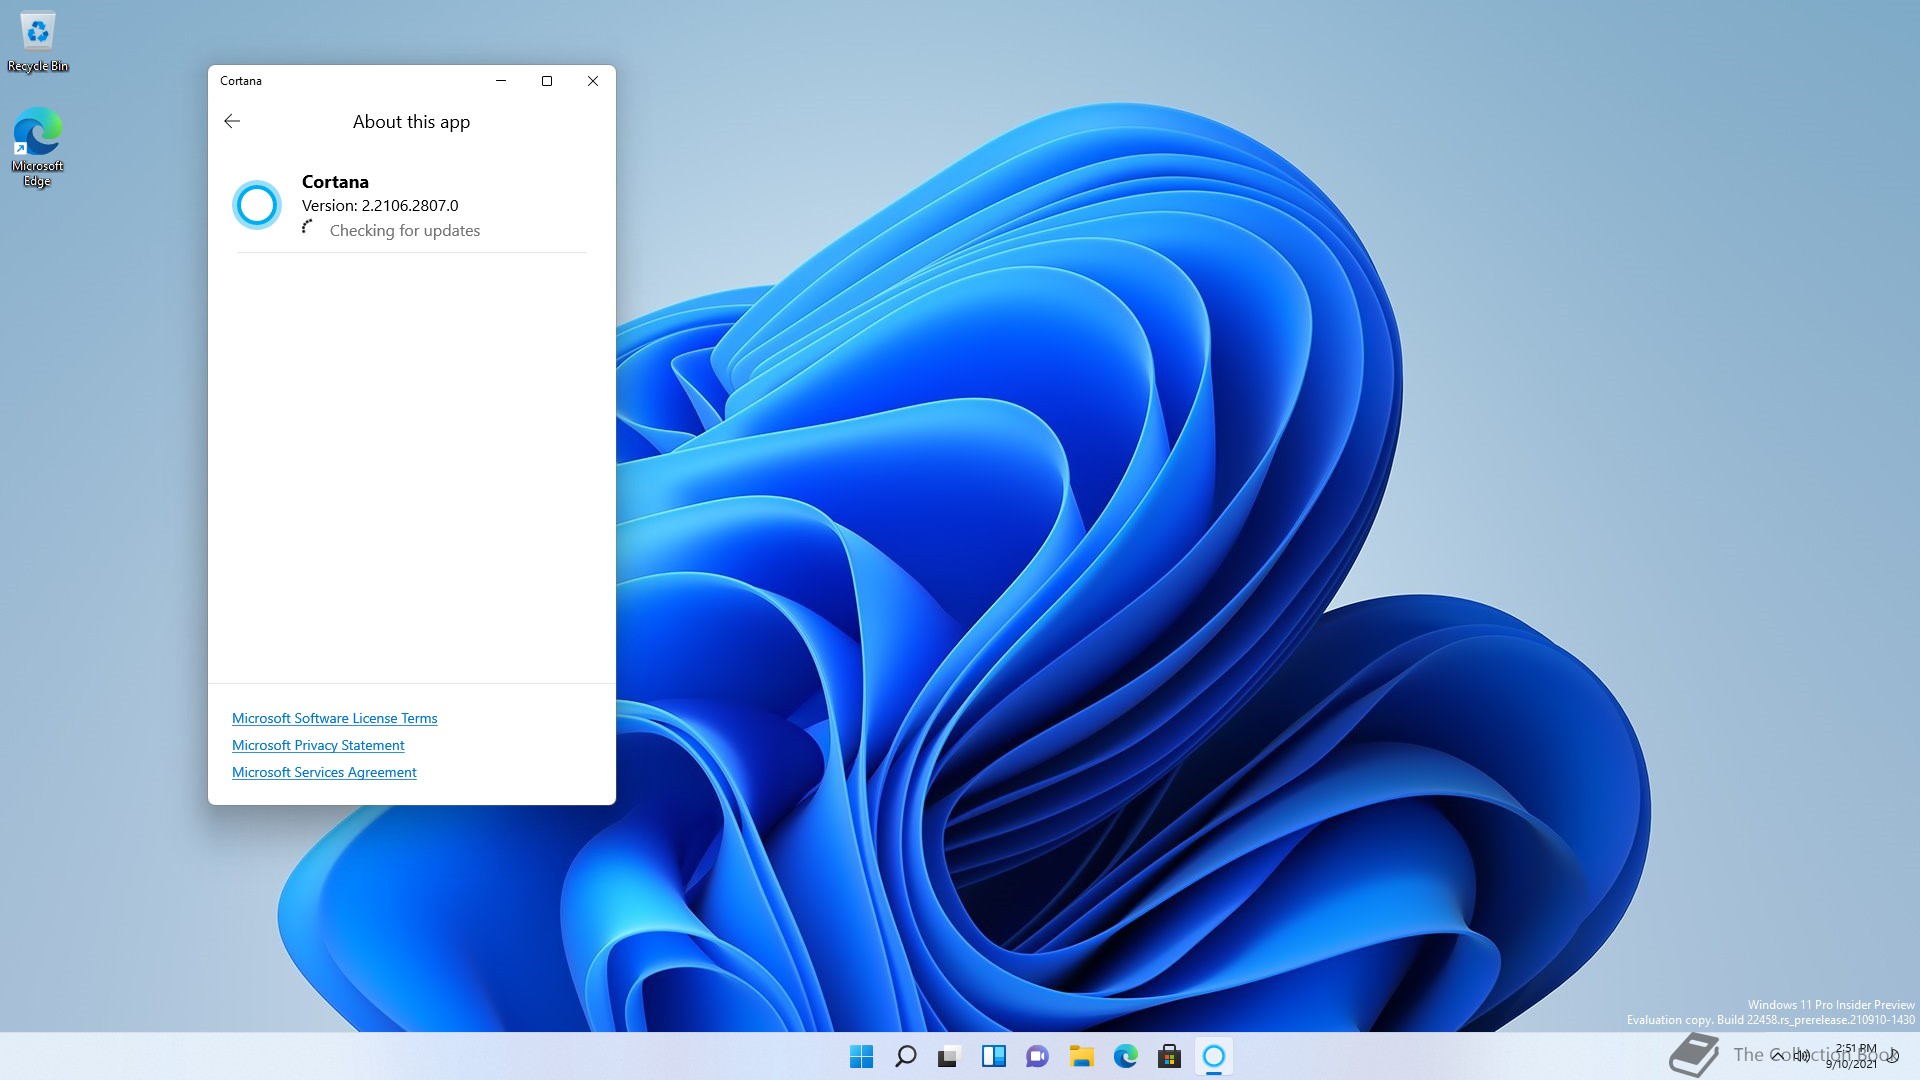Open the Recycle Bin desktop icon
The width and height of the screenshot is (1920, 1080).
coord(38,43)
